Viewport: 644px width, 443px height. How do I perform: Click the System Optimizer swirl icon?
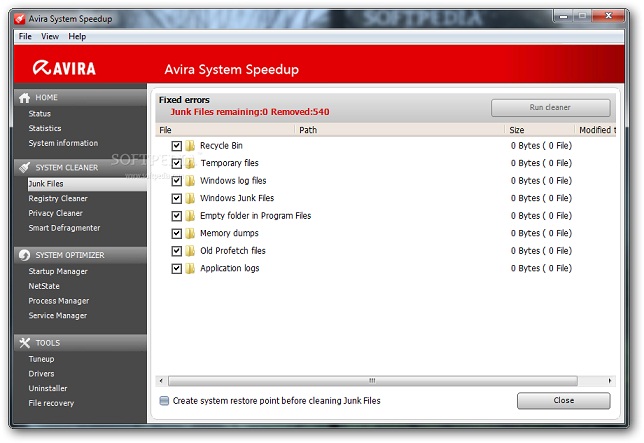point(24,255)
